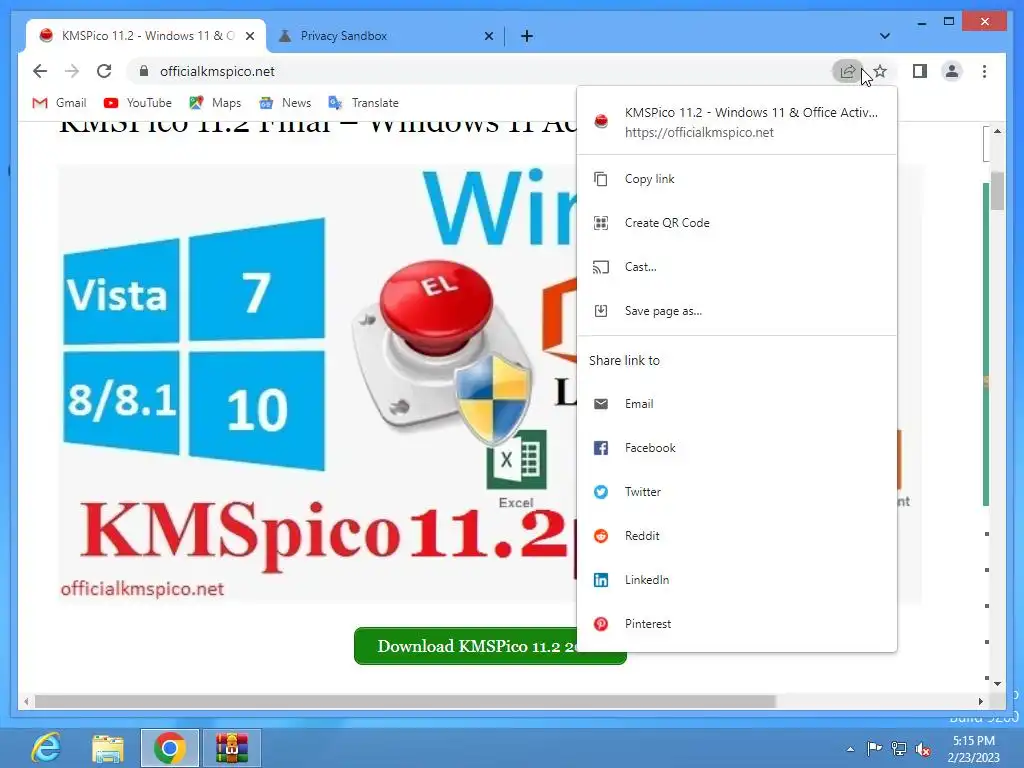Share link via Email
The width and height of the screenshot is (1024, 768).
pyautogui.click(x=737, y=404)
